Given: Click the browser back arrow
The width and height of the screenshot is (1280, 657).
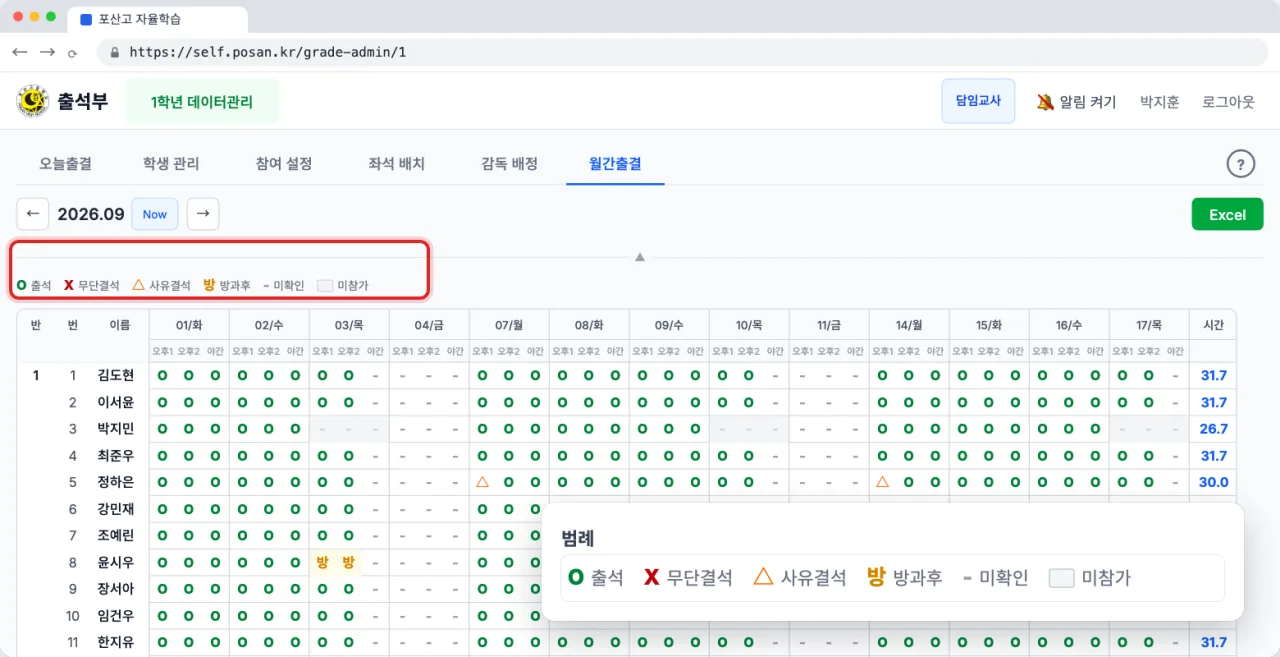Looking at the screenshot, I should tap(20, 51).
